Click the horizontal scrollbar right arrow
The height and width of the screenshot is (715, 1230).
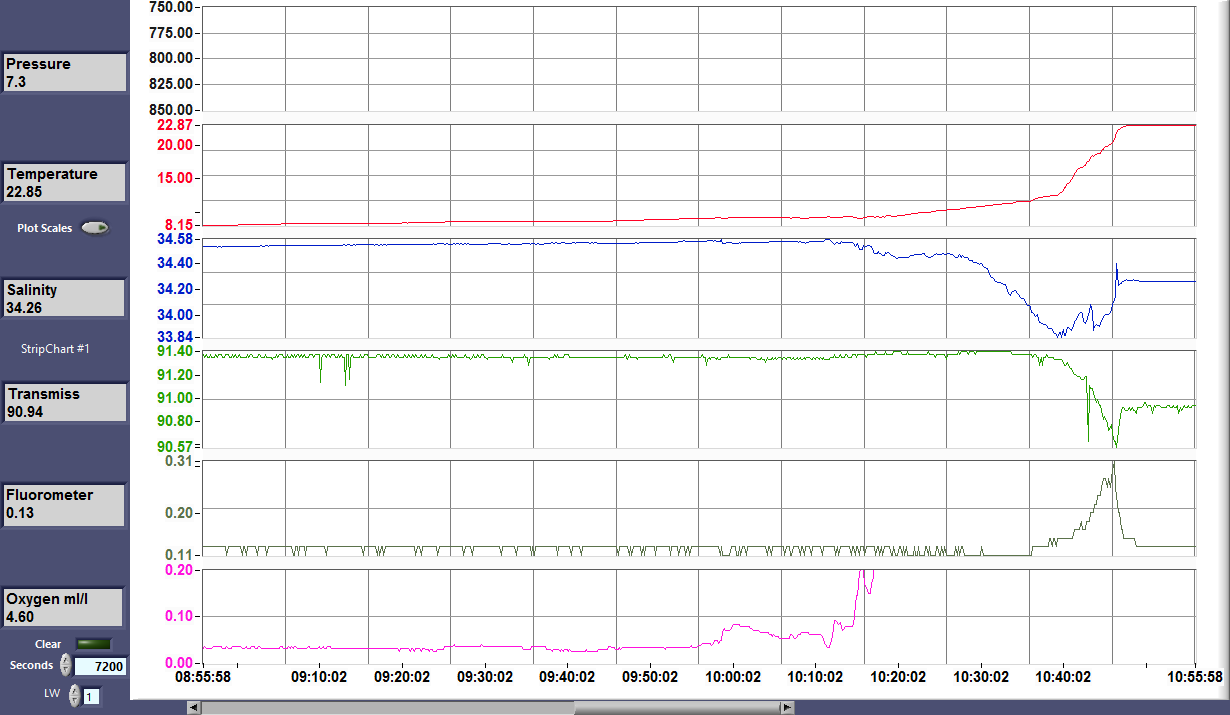point(788,707)
